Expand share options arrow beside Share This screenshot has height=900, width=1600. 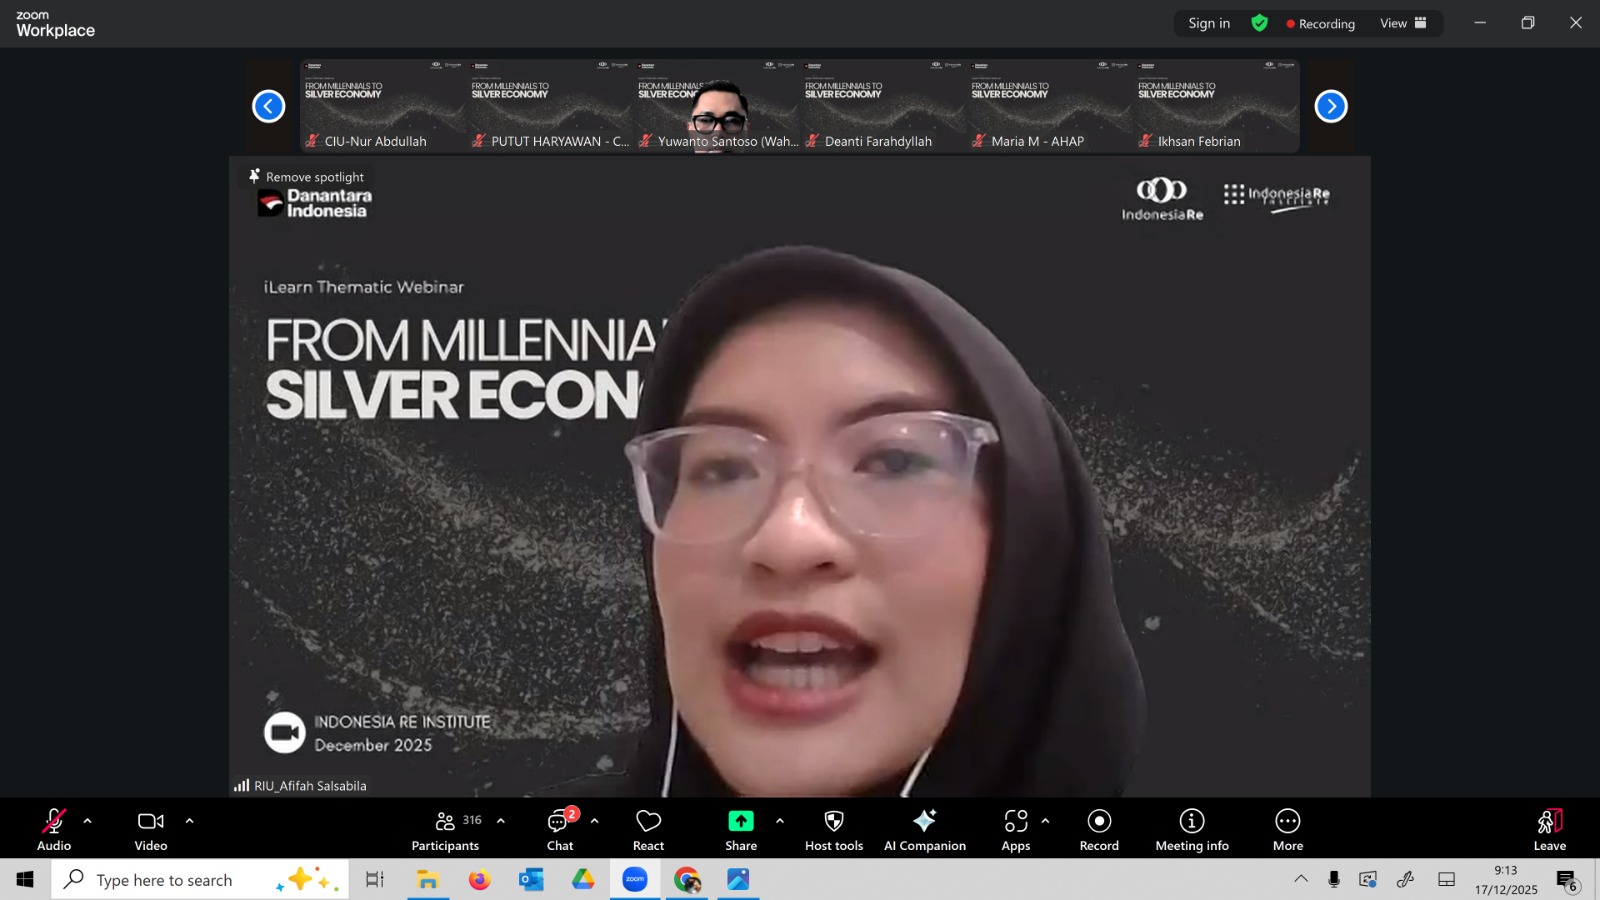(780, 821)
